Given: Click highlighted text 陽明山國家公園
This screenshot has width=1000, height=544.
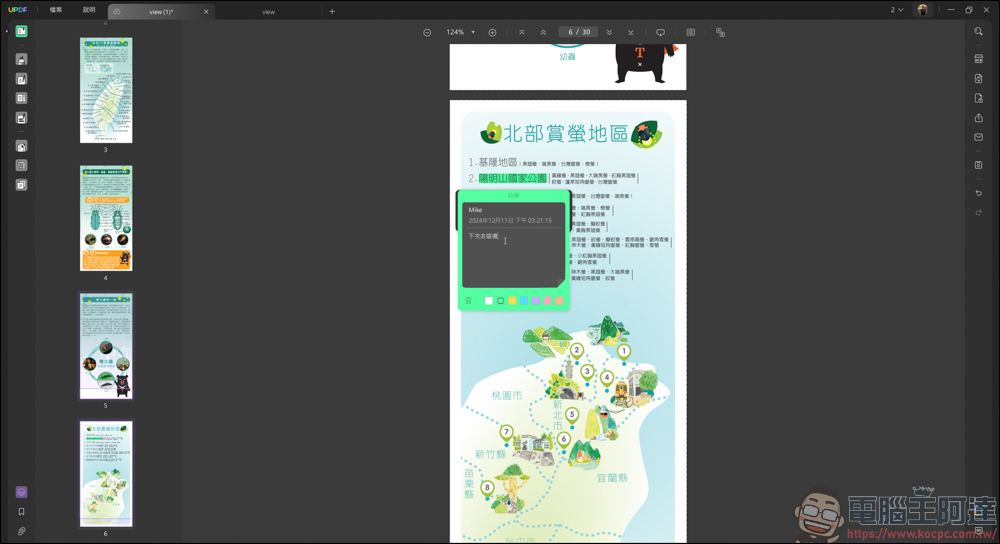Looking at the screenshot, I should click(513, 179).
